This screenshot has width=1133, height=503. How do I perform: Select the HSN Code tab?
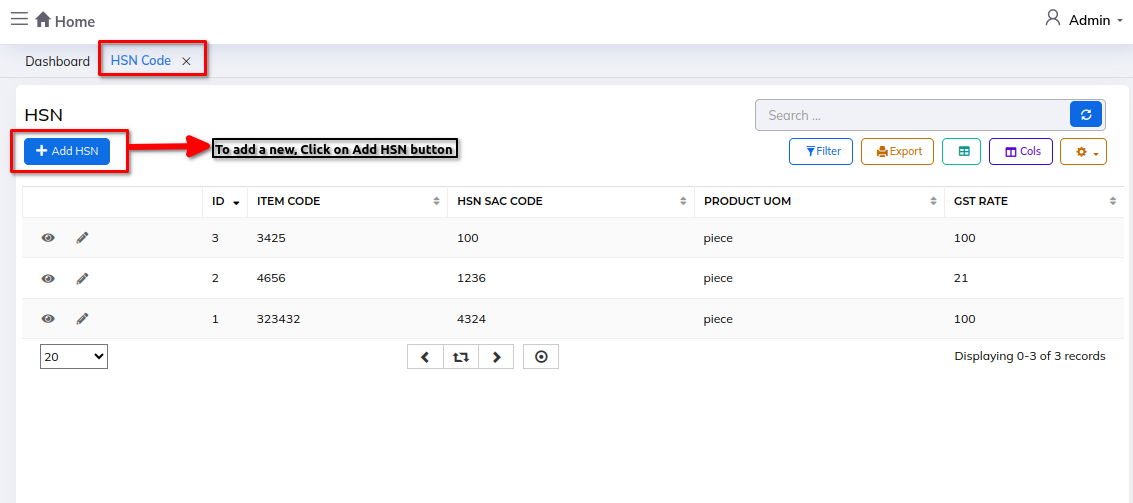click(x=141, y=61)
